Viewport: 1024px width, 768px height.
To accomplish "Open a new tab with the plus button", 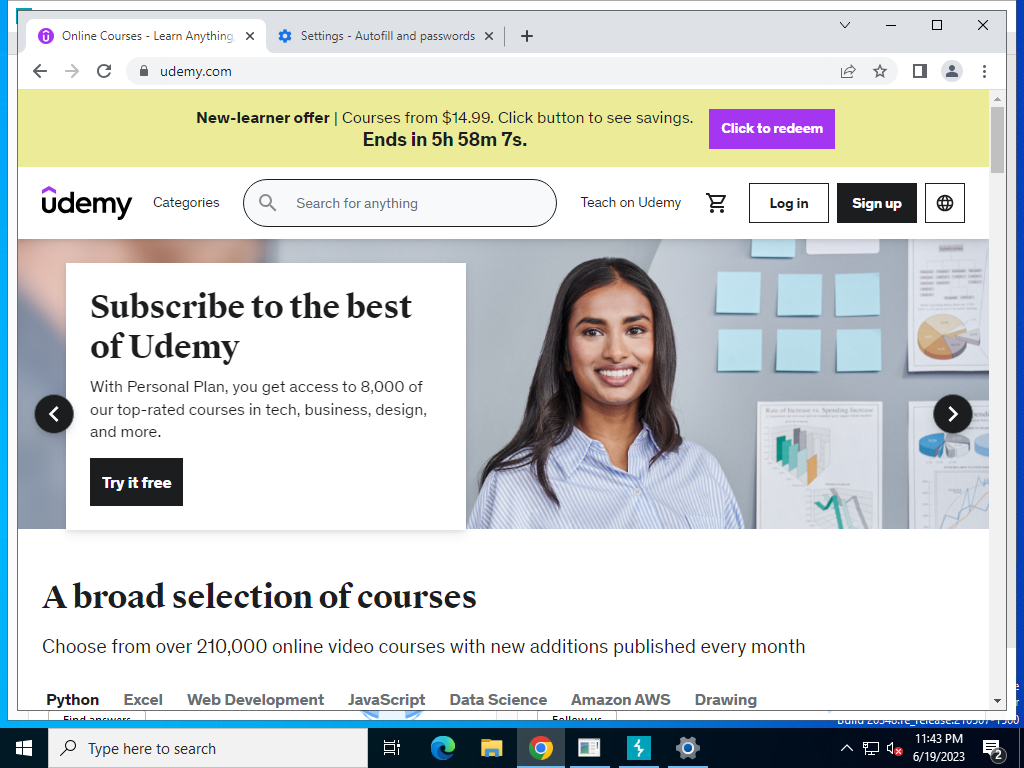I will (527, 36).
